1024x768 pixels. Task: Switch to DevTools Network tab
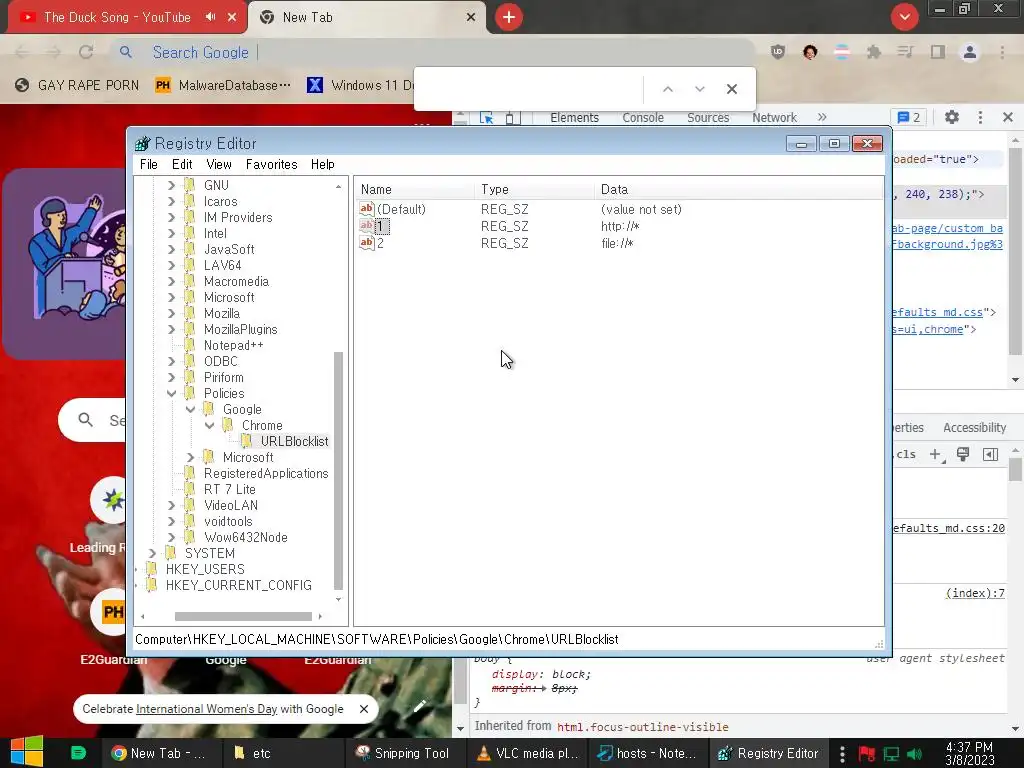(x=774, y=118)
